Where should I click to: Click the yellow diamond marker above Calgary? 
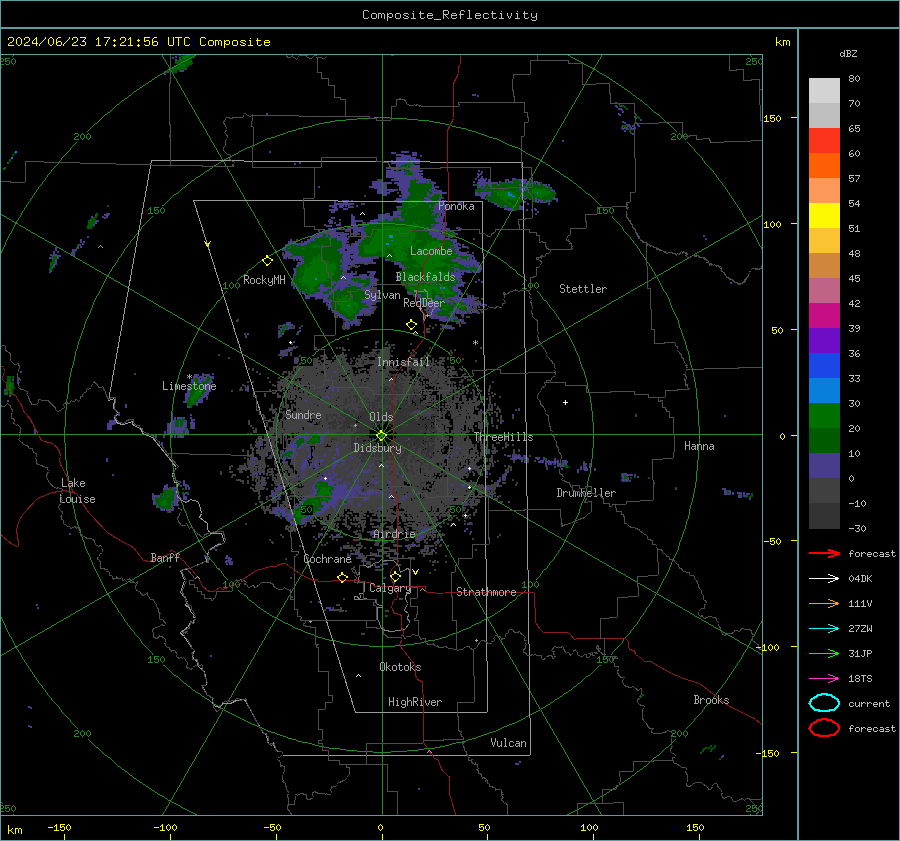[x=395, y=576]
